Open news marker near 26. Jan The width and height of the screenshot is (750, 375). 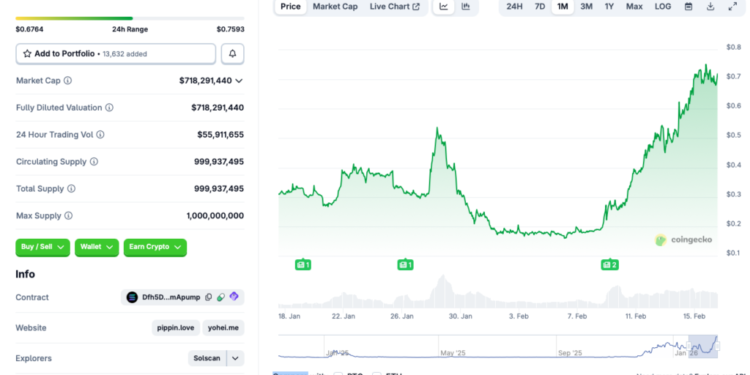coord(405,265)
